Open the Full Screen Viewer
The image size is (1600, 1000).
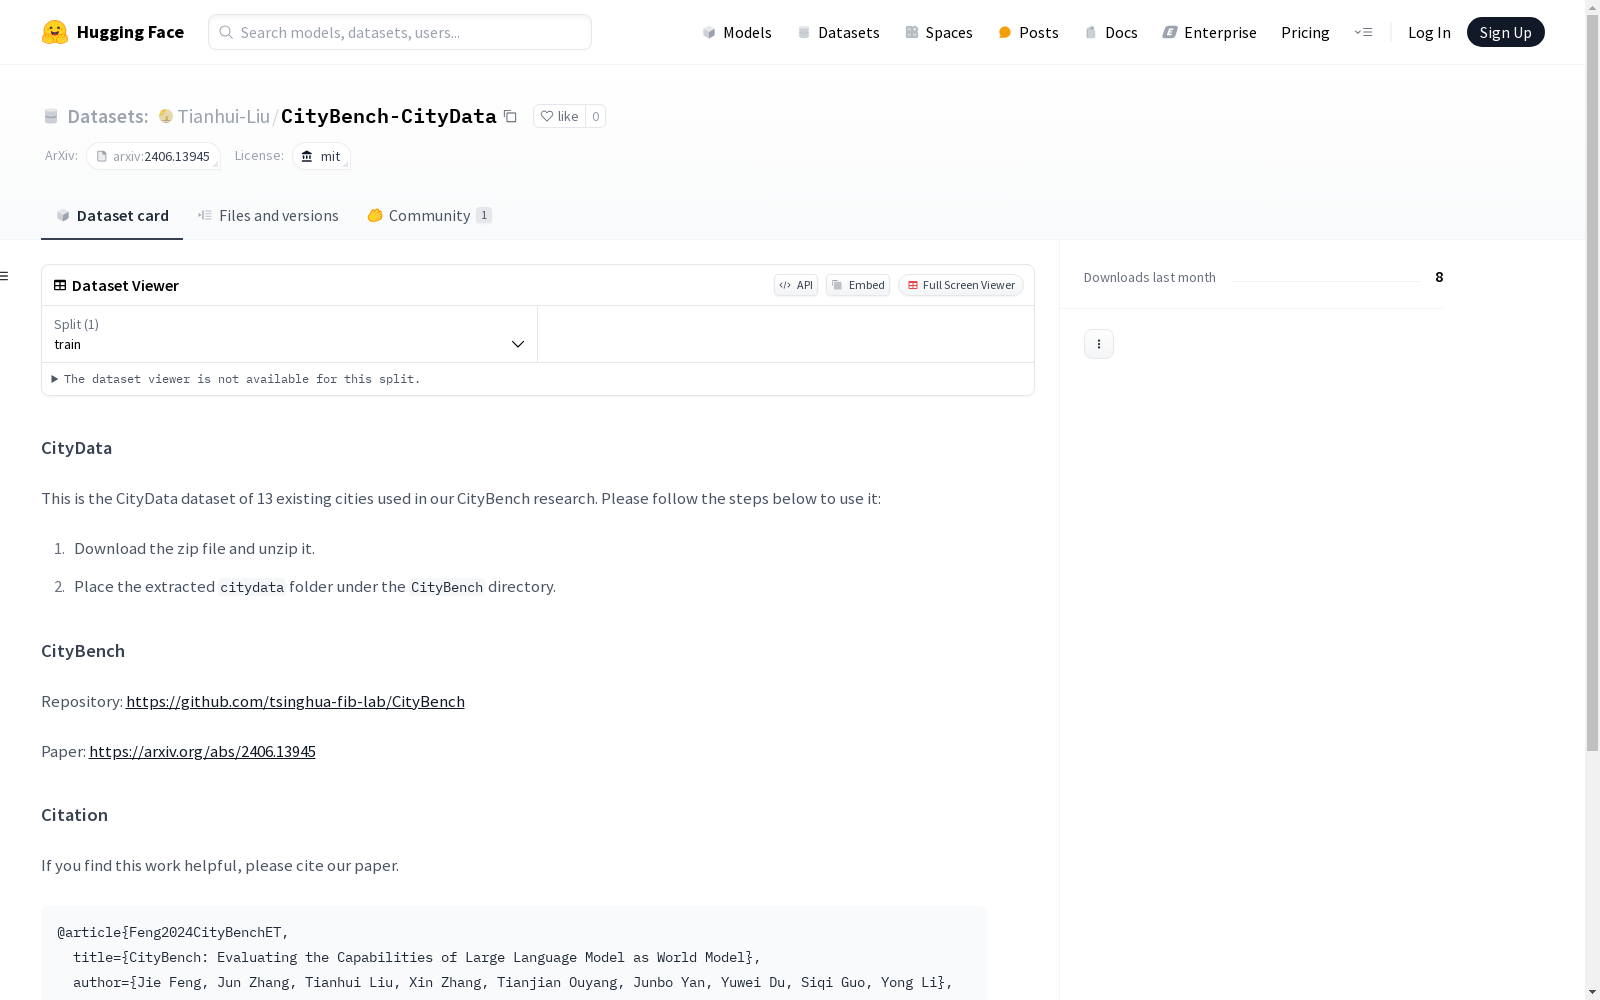coord(961,285)
